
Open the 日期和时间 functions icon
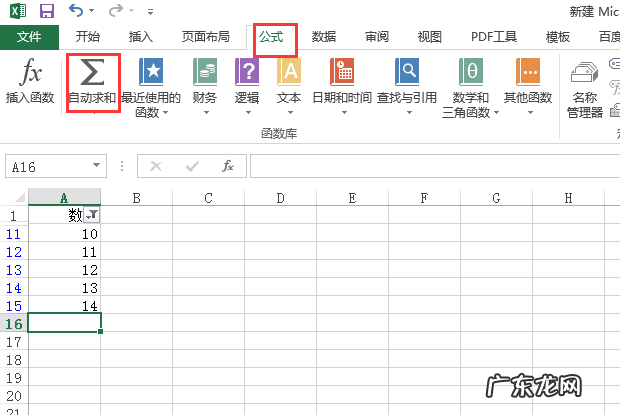coord(342,72)
